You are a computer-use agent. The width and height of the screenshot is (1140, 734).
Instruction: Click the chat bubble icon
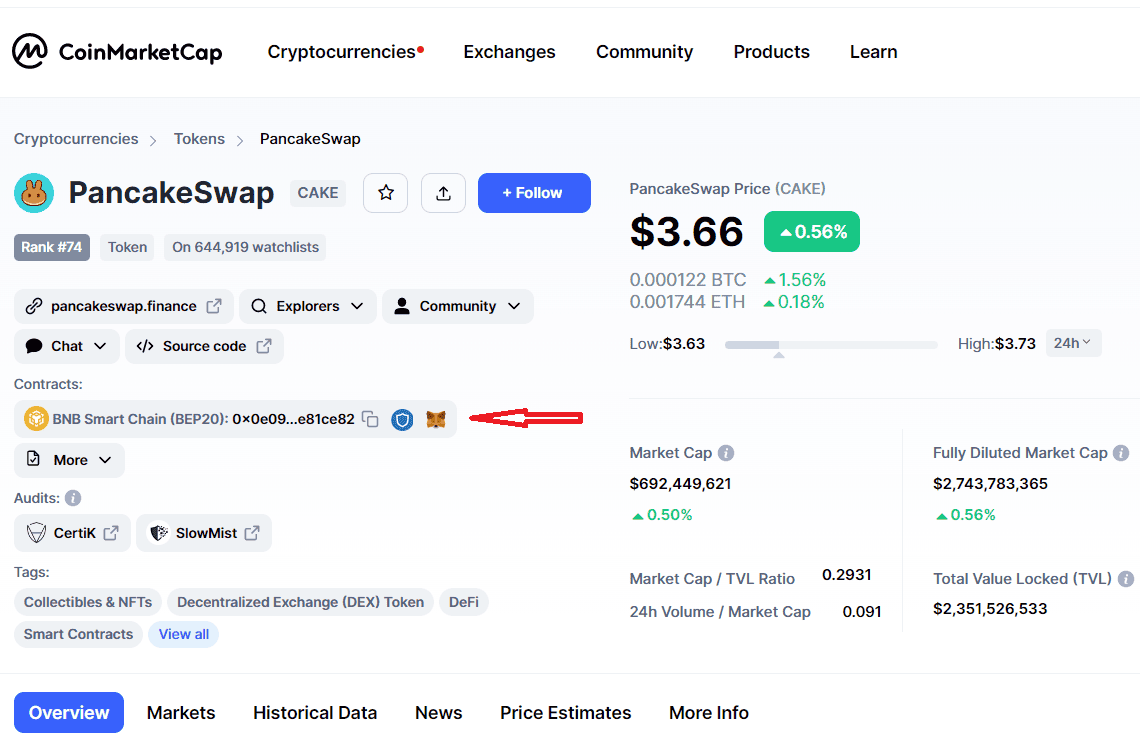(x=33, y=346)
